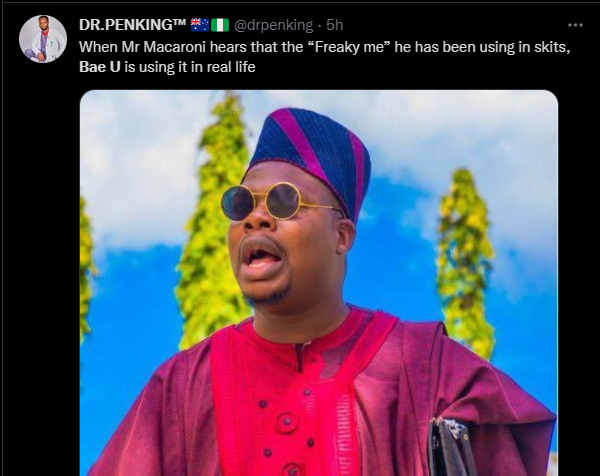Click the green tree on photo's right
Viewport: 600px width, 476px height.
[465, 264]
